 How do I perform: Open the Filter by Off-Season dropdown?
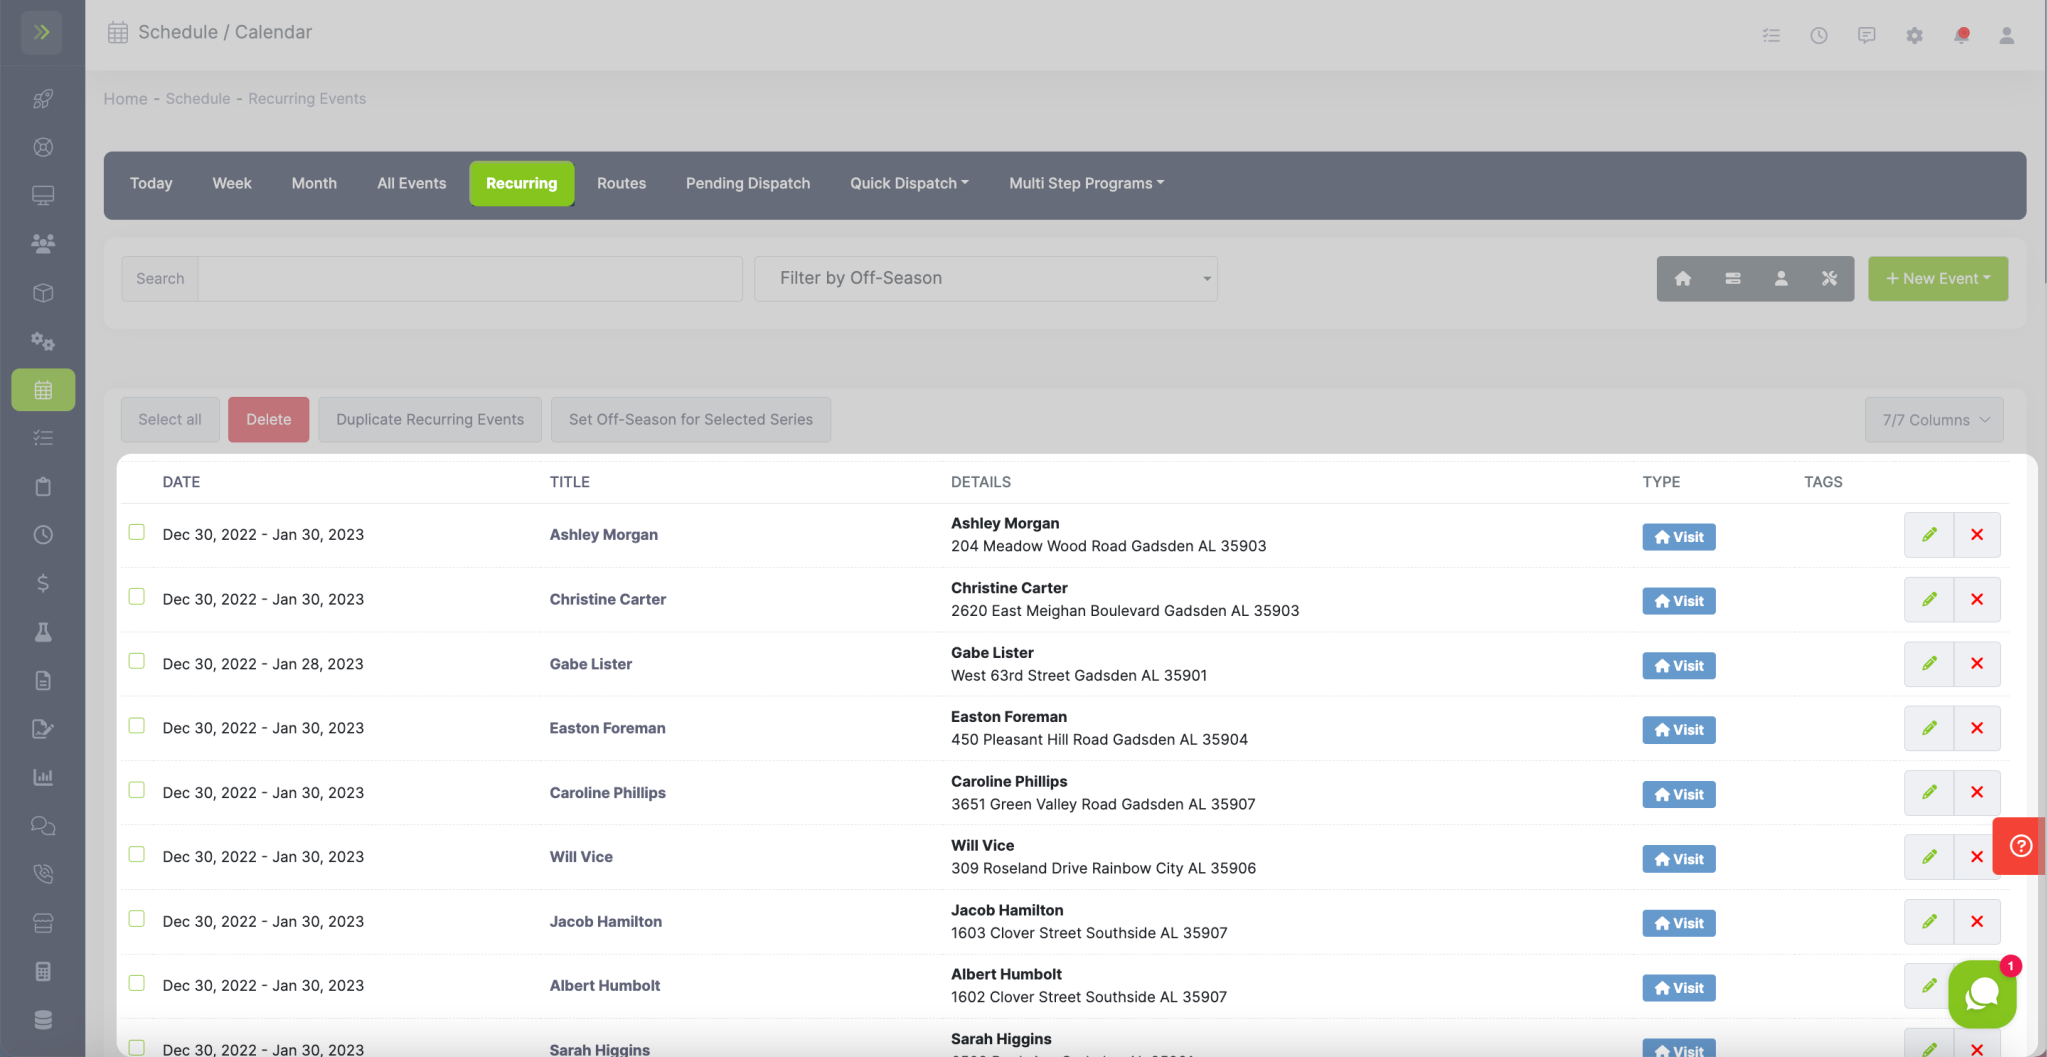point(985,278)
